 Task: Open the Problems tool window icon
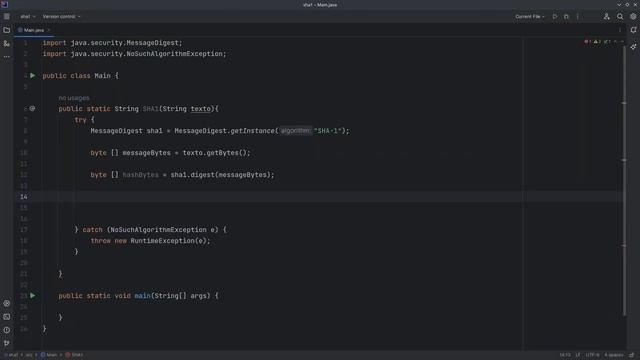point(7,330)
